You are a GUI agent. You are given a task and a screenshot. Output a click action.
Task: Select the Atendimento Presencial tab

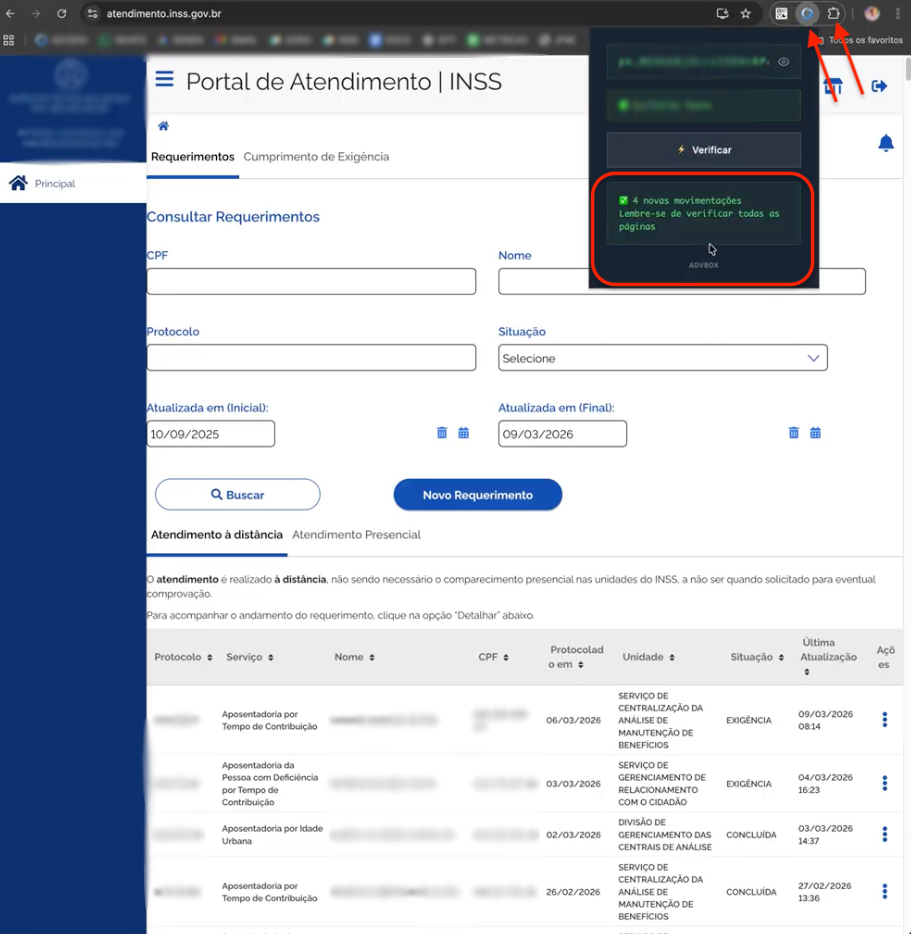click(356, 535)
